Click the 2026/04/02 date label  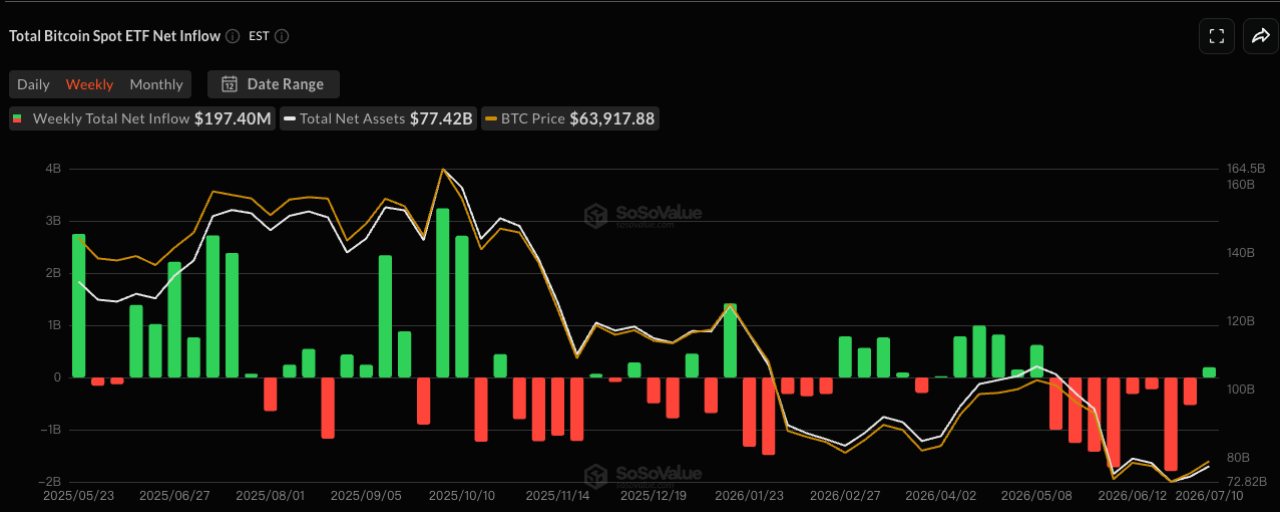tap(940, 495)
